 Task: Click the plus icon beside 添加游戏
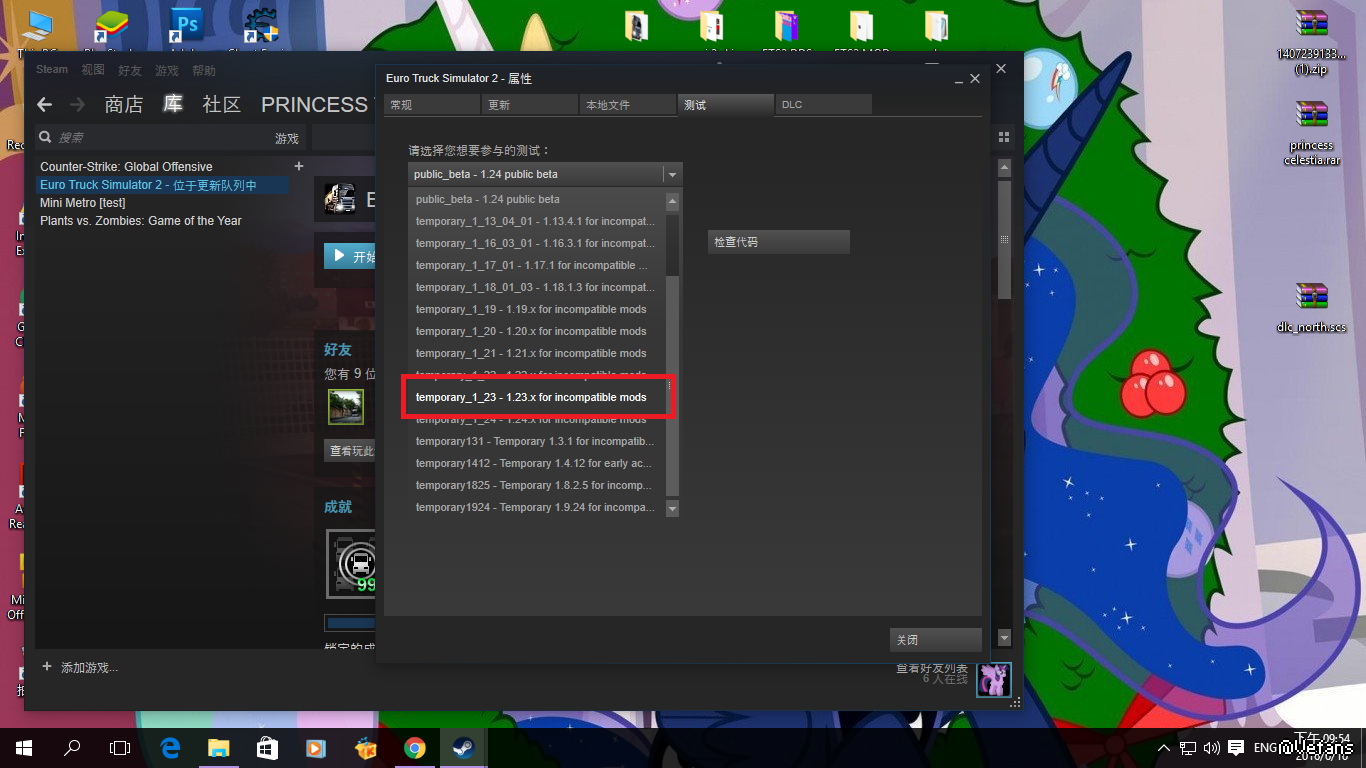[x=47, y=666]
